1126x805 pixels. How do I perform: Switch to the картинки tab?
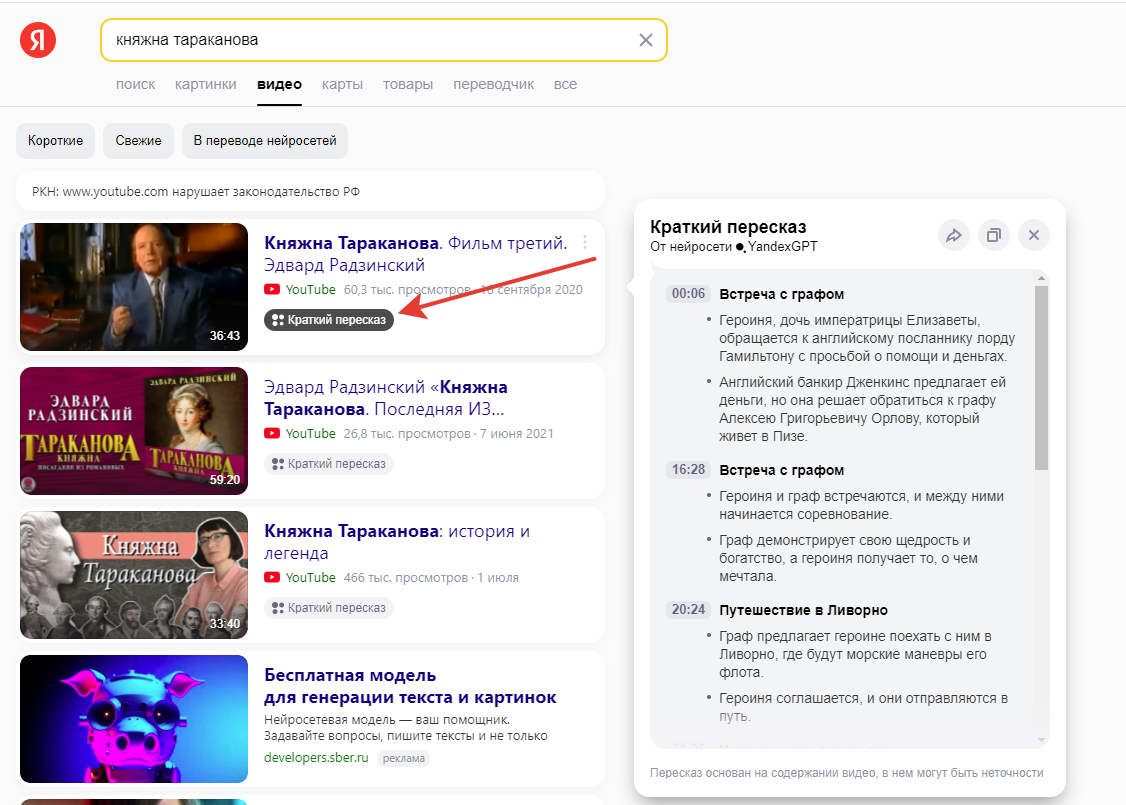205,84
